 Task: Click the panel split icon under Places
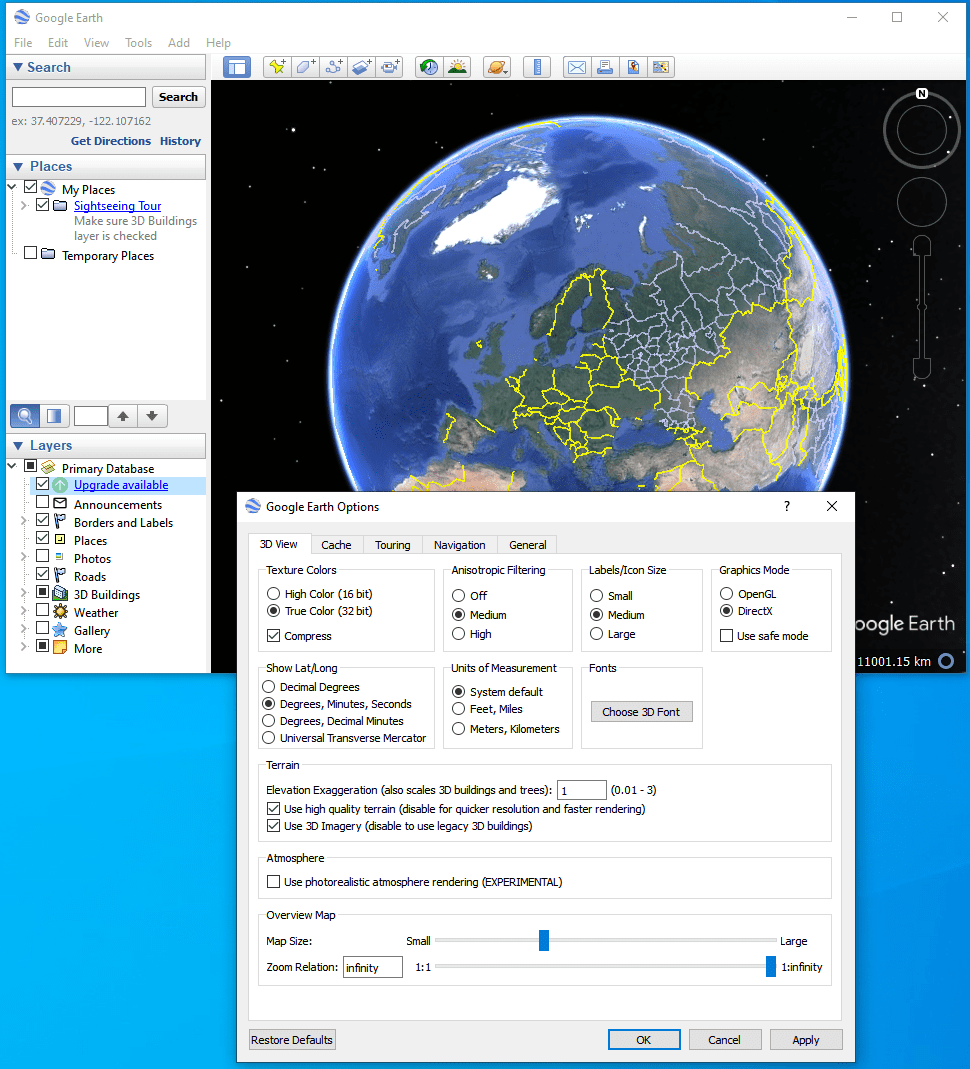54,416
